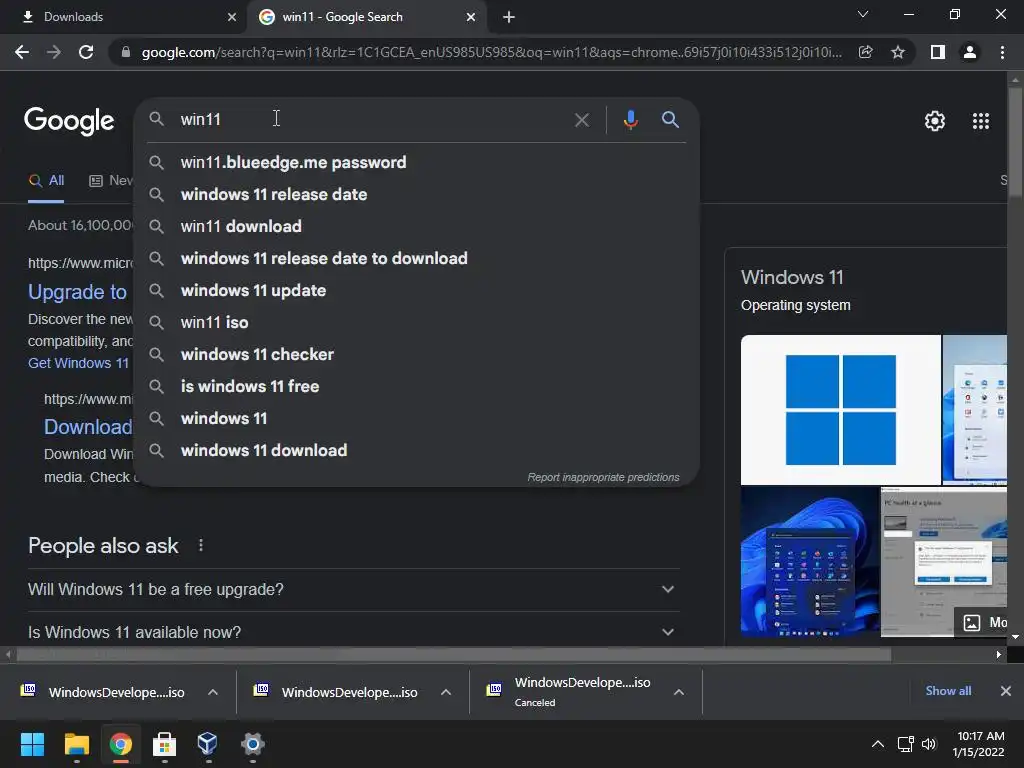Viewport: 1024px width, 768px height.
Task: Open People also ask options menu
Action: pyautogui.click(x=200, y=545)
